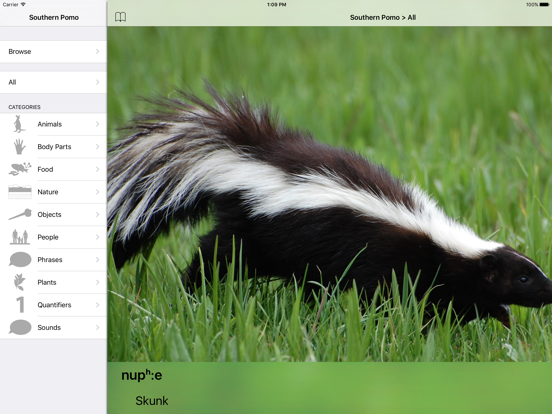Screen dimensions: 552x414
Task: Expand the Quantifiers row chevron
Action: click(x=98, y=305)
